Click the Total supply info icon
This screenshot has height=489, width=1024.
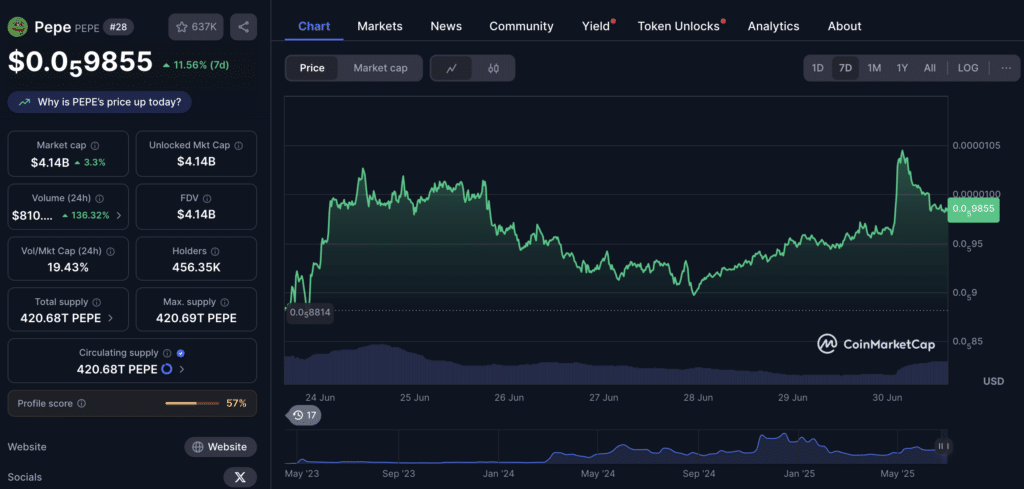coord(97,302)
